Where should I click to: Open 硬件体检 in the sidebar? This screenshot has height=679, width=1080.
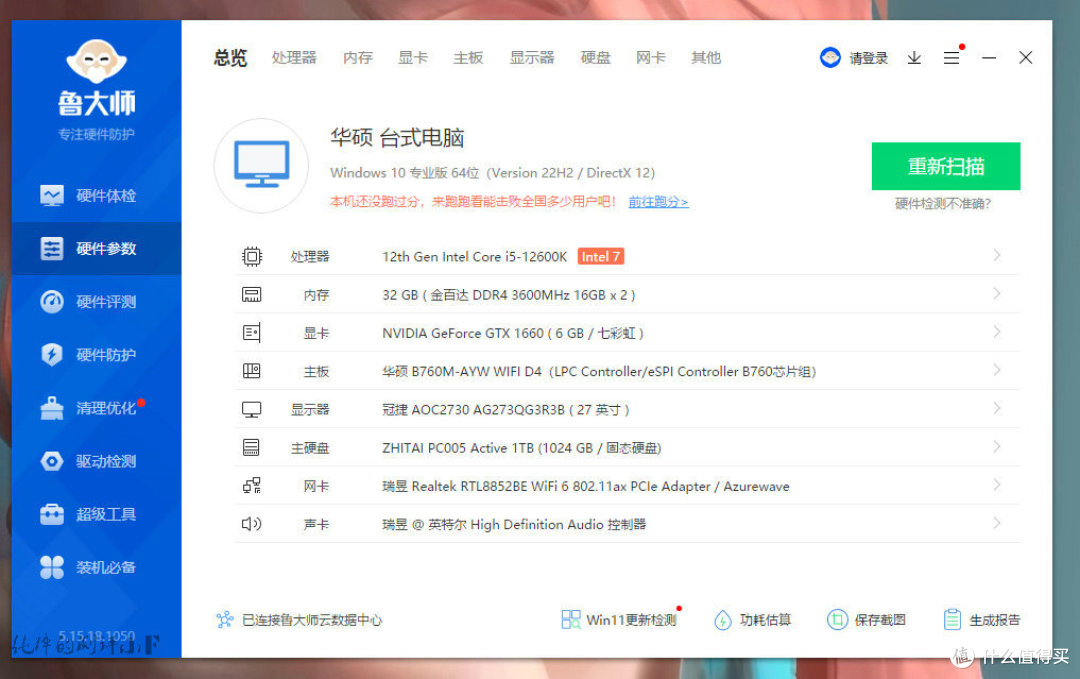(x=96, y=196)
